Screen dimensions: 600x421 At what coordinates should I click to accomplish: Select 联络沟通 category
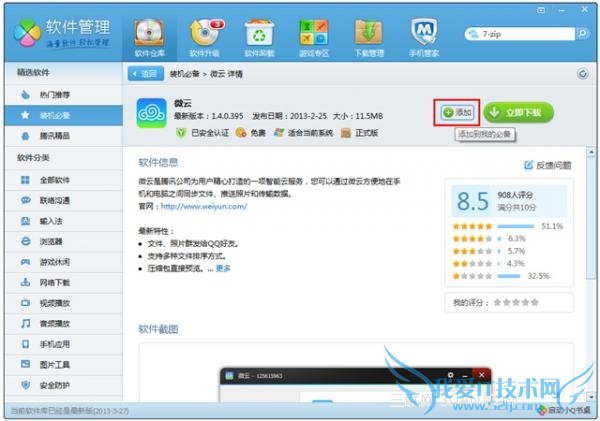point(64,201)
